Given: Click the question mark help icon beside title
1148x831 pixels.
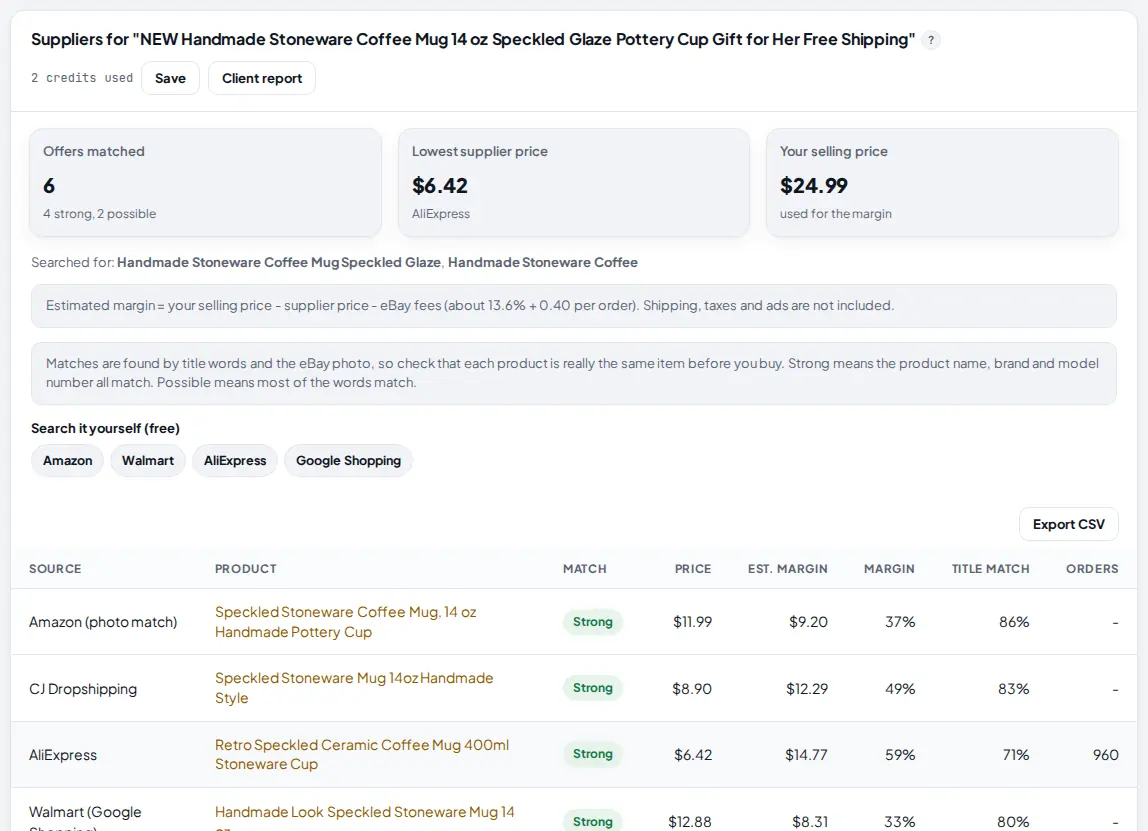Looking at the screenshot, I should (x=931, y=40).
